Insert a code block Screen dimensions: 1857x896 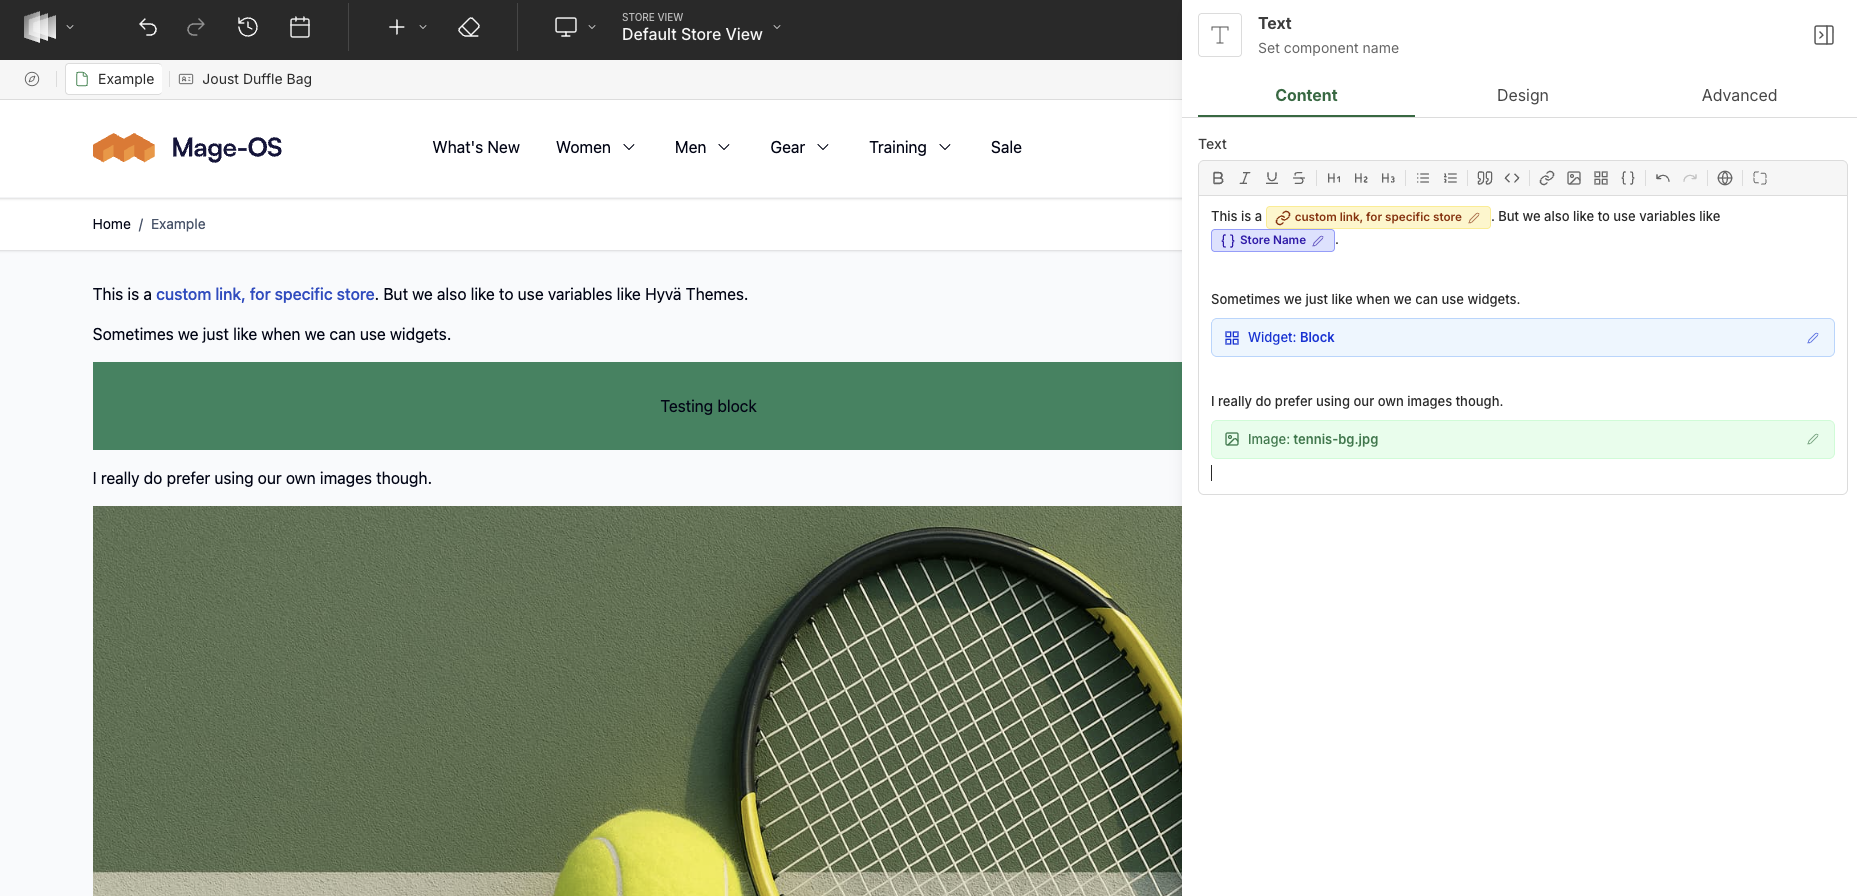pos(1512,178)
